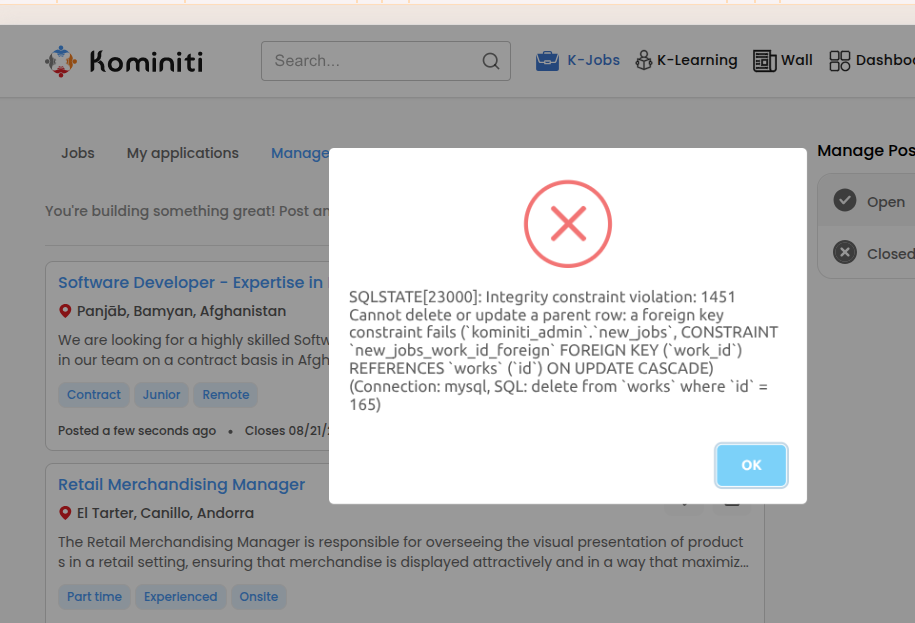
Task: Click the Remote job tag
Action: [226, 395]
